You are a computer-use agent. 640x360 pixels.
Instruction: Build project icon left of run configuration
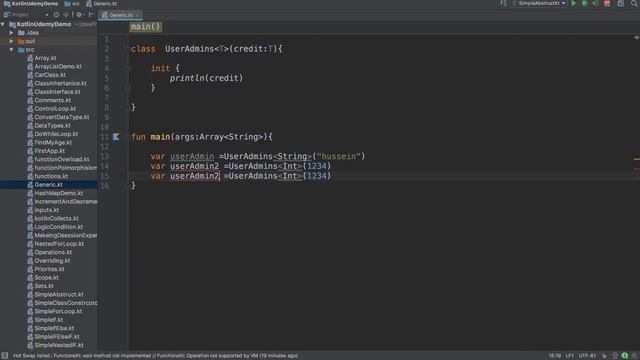[x=504, y=4]
